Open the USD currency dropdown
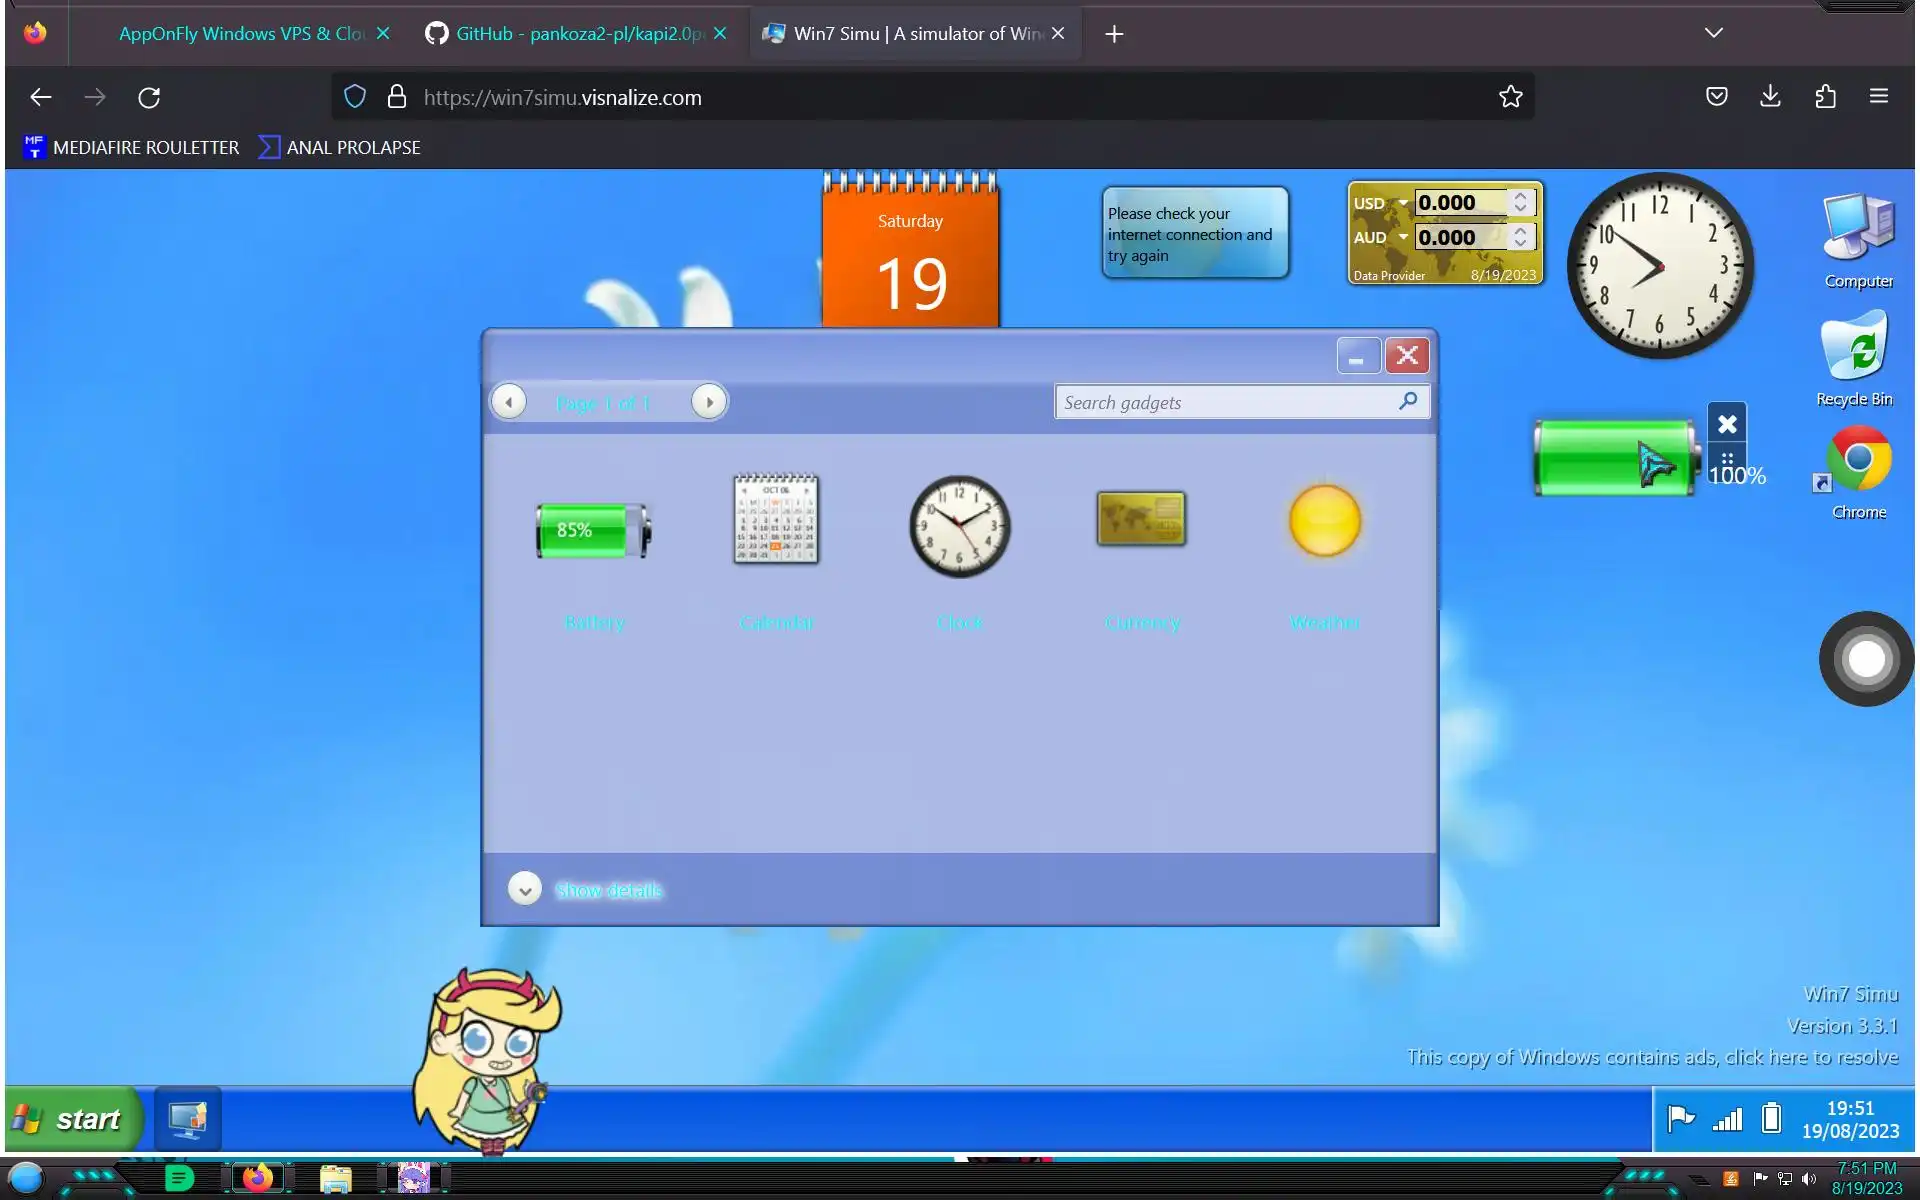Image resolution: width=1920 pixels, height=1200 pixels. tap(1402, 203)
